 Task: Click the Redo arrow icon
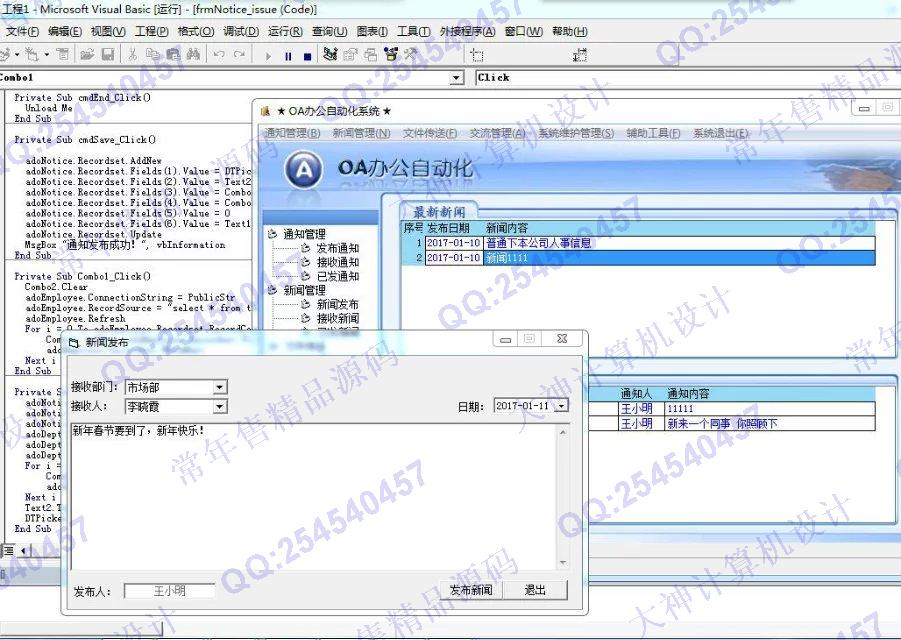tap(239, 55)
